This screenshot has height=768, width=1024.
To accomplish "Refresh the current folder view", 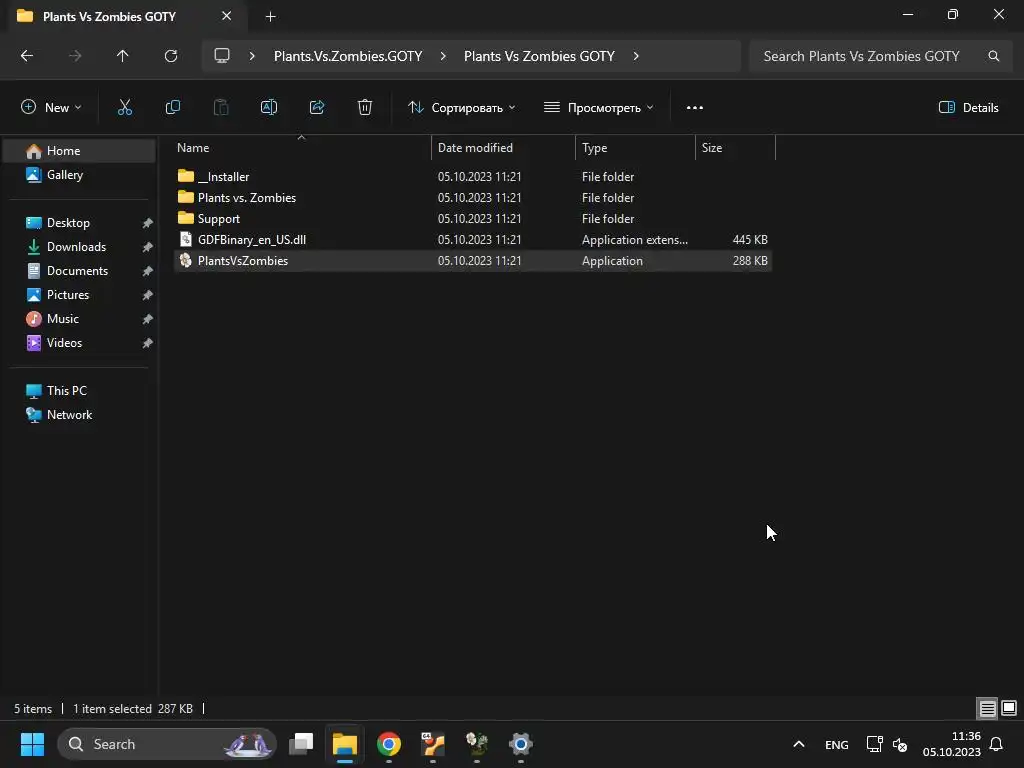I will 171,56.
